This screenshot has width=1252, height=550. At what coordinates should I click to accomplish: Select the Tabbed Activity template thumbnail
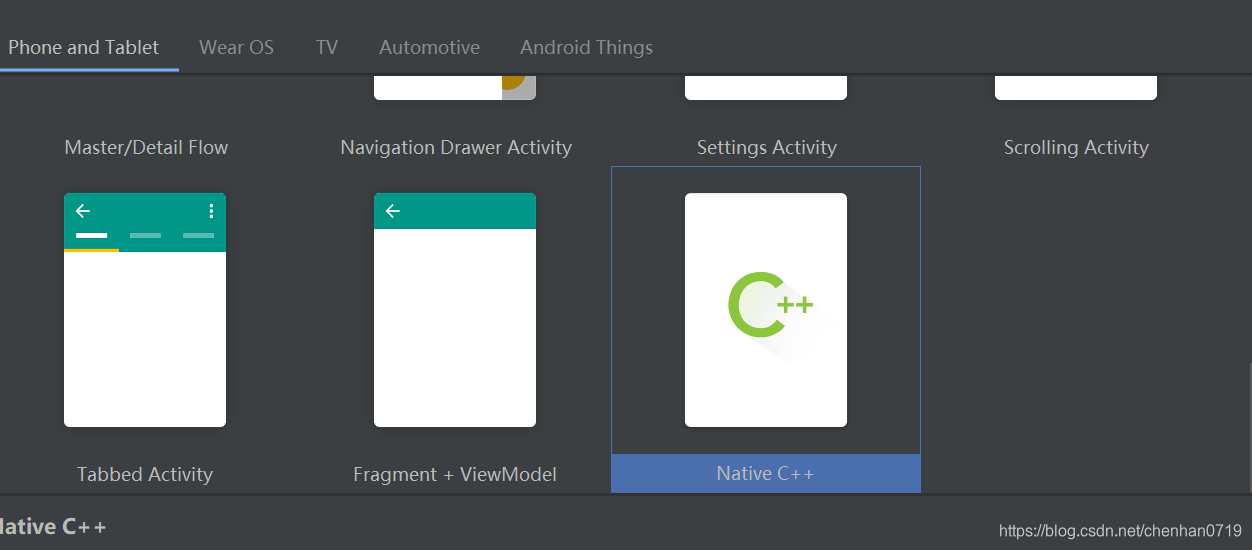(x=145, y=310)
